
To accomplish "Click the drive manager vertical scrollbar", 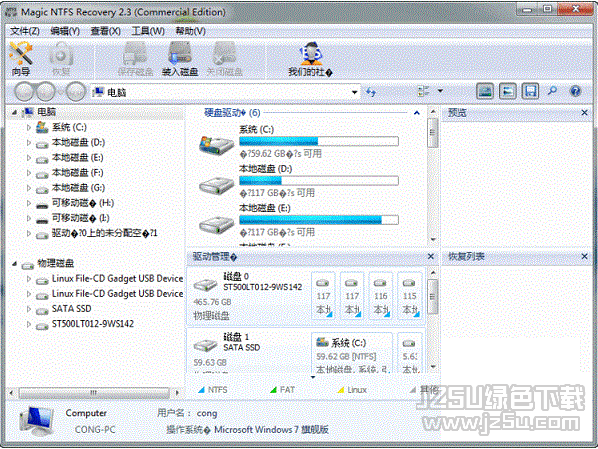I will click(x=432, y=296).
